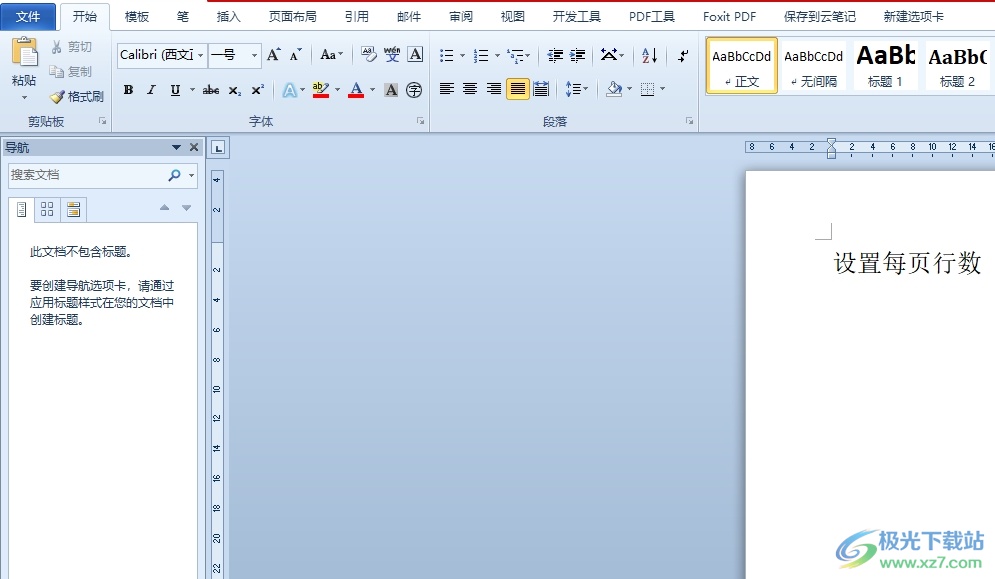Insert an enclosed character

coord(414,90)
